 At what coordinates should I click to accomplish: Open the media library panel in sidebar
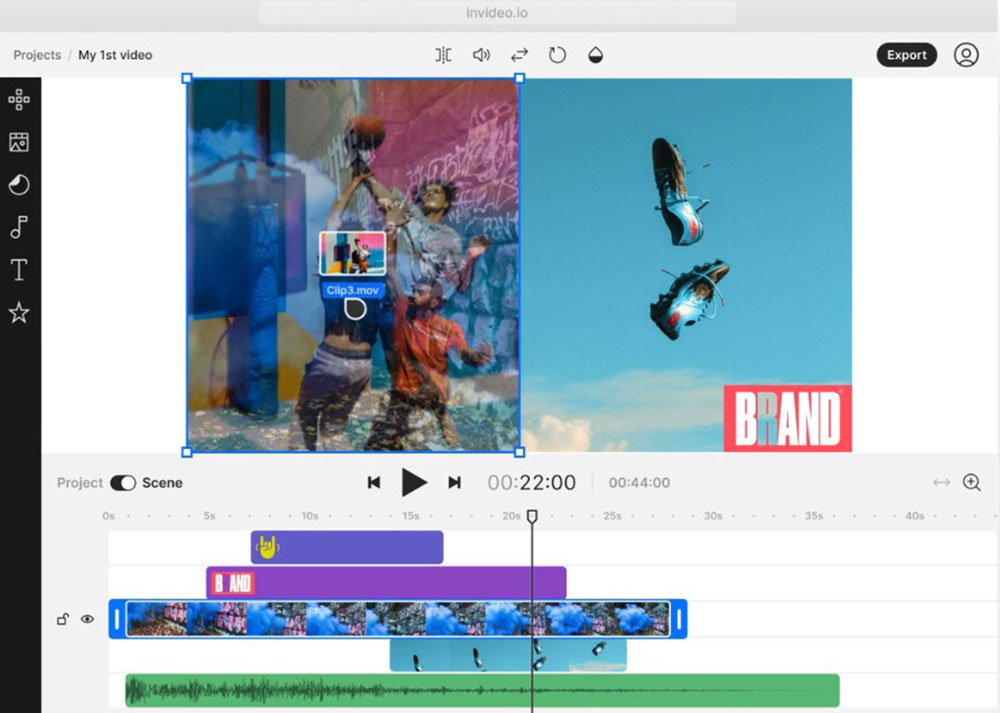coord(19,141)
